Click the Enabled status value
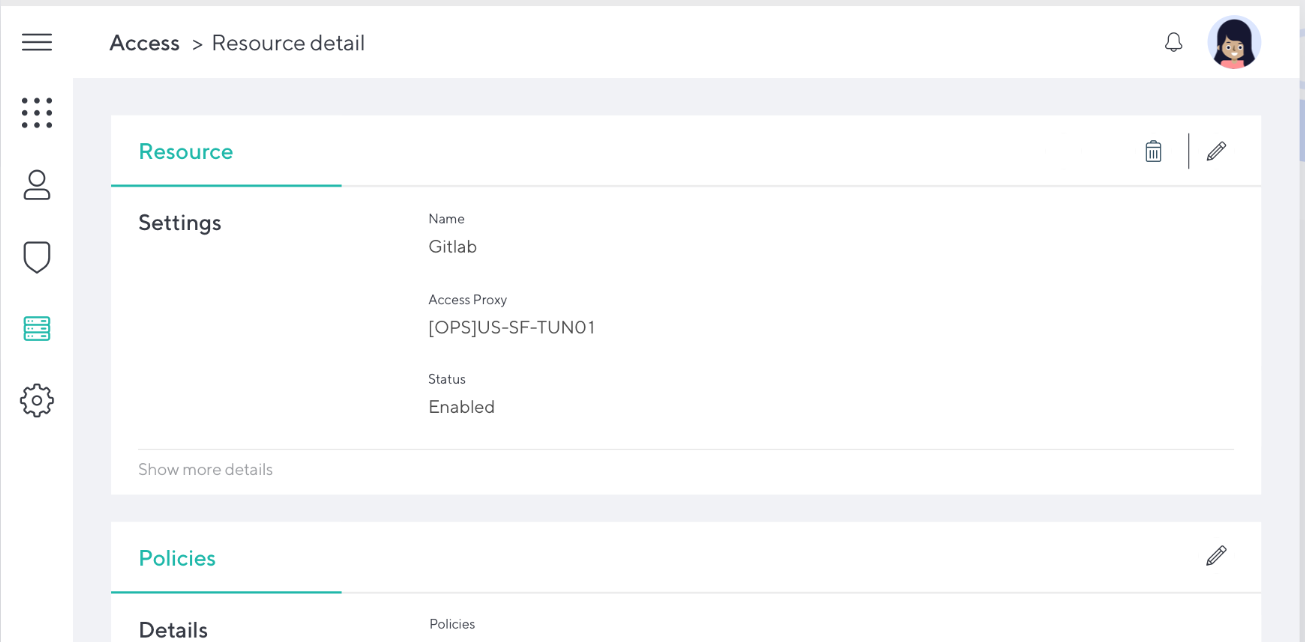Screen dimensions: 1305x642 [461, 407]
